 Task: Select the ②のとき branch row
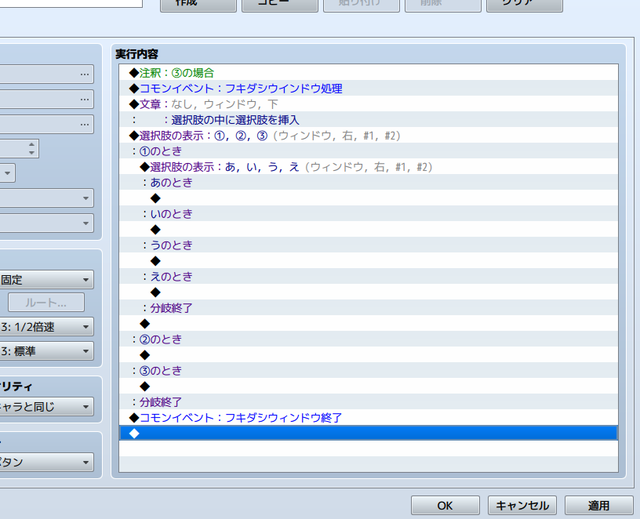click(369, 339)
